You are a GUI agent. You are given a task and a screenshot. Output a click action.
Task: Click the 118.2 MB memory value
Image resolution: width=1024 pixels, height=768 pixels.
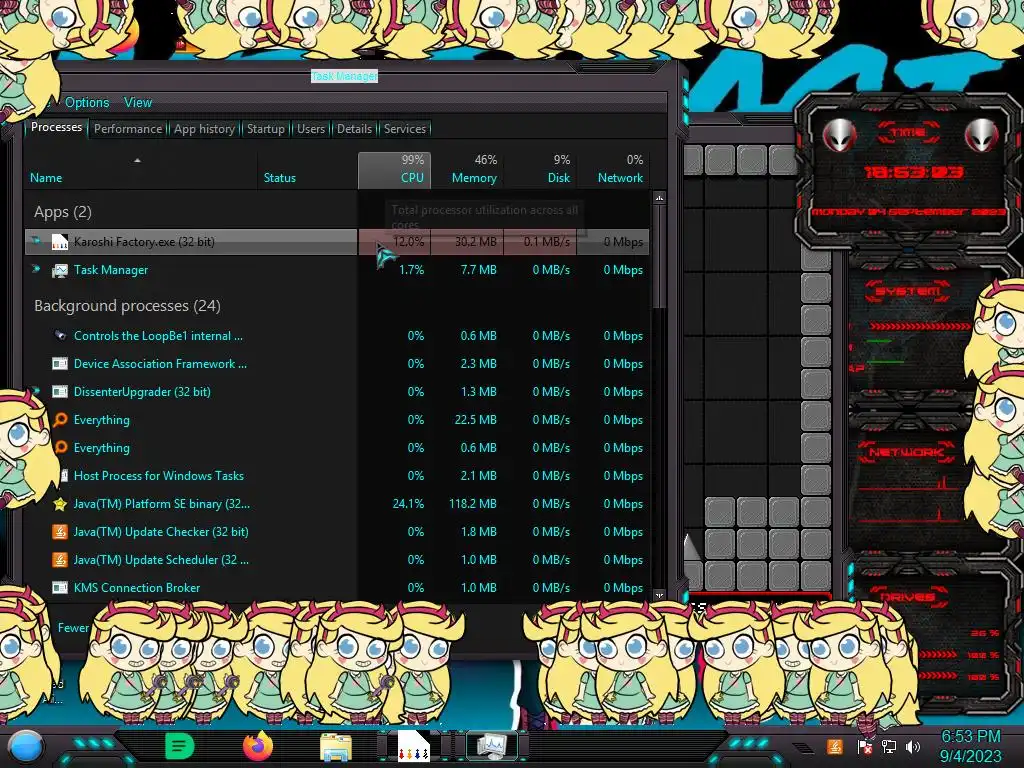(472, 504)
